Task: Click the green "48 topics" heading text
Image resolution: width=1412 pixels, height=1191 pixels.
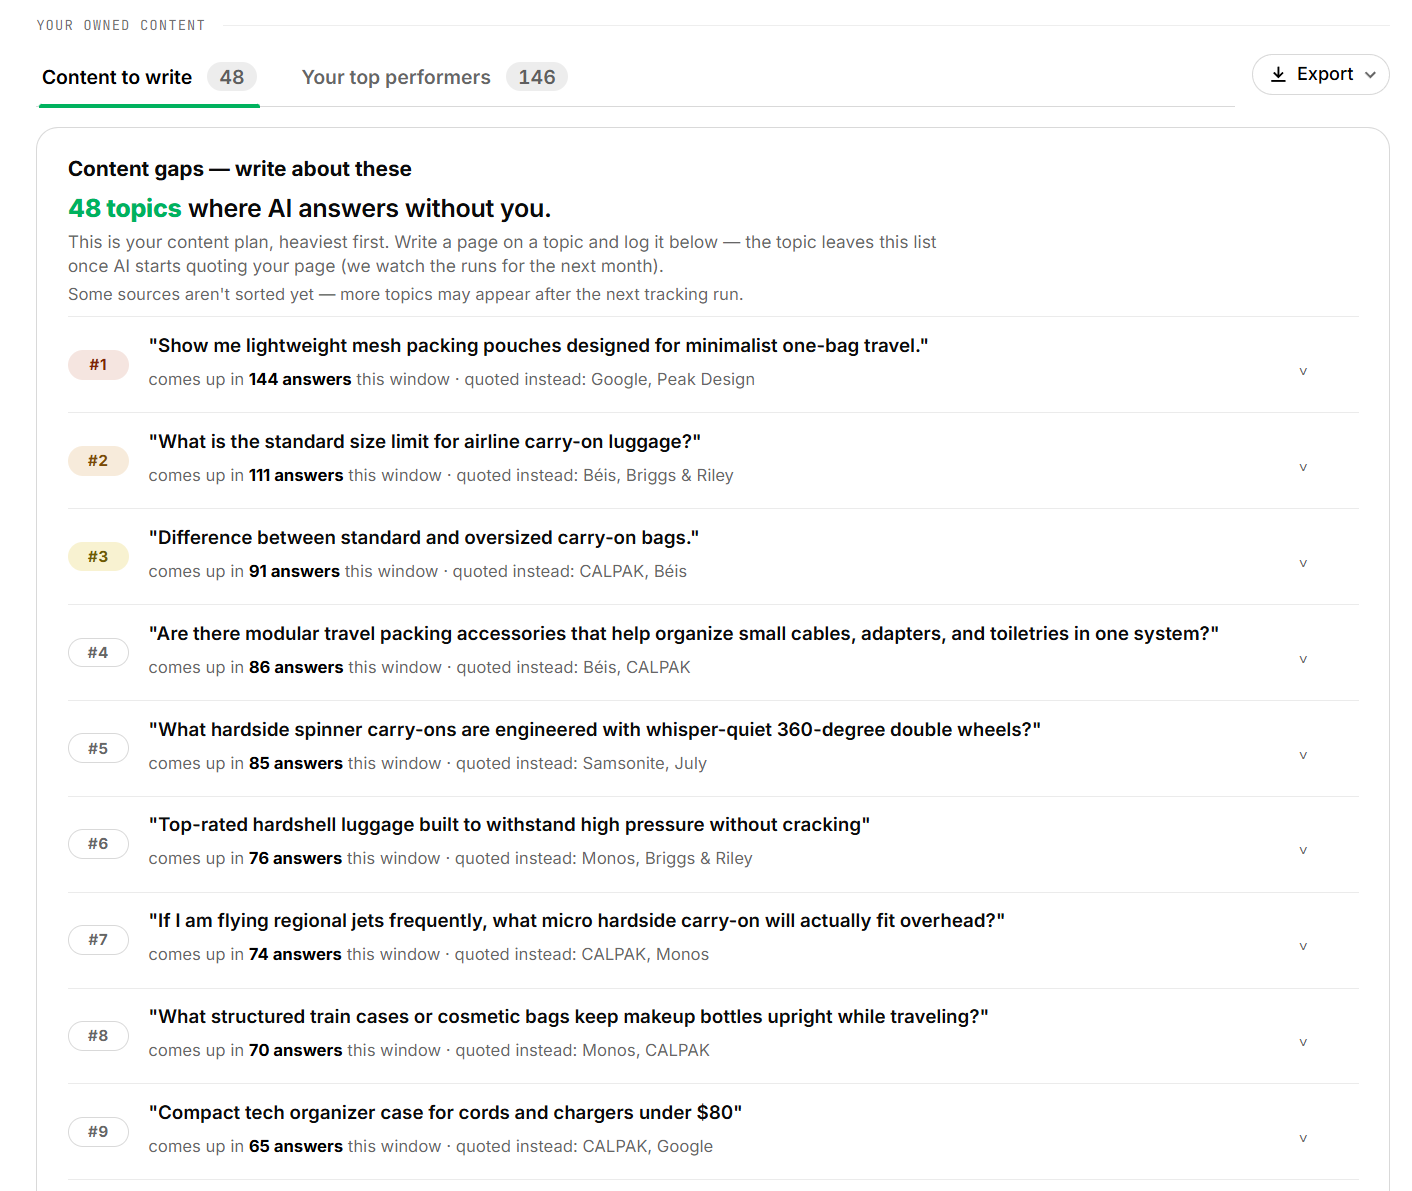Action: (x=125, y=208)
